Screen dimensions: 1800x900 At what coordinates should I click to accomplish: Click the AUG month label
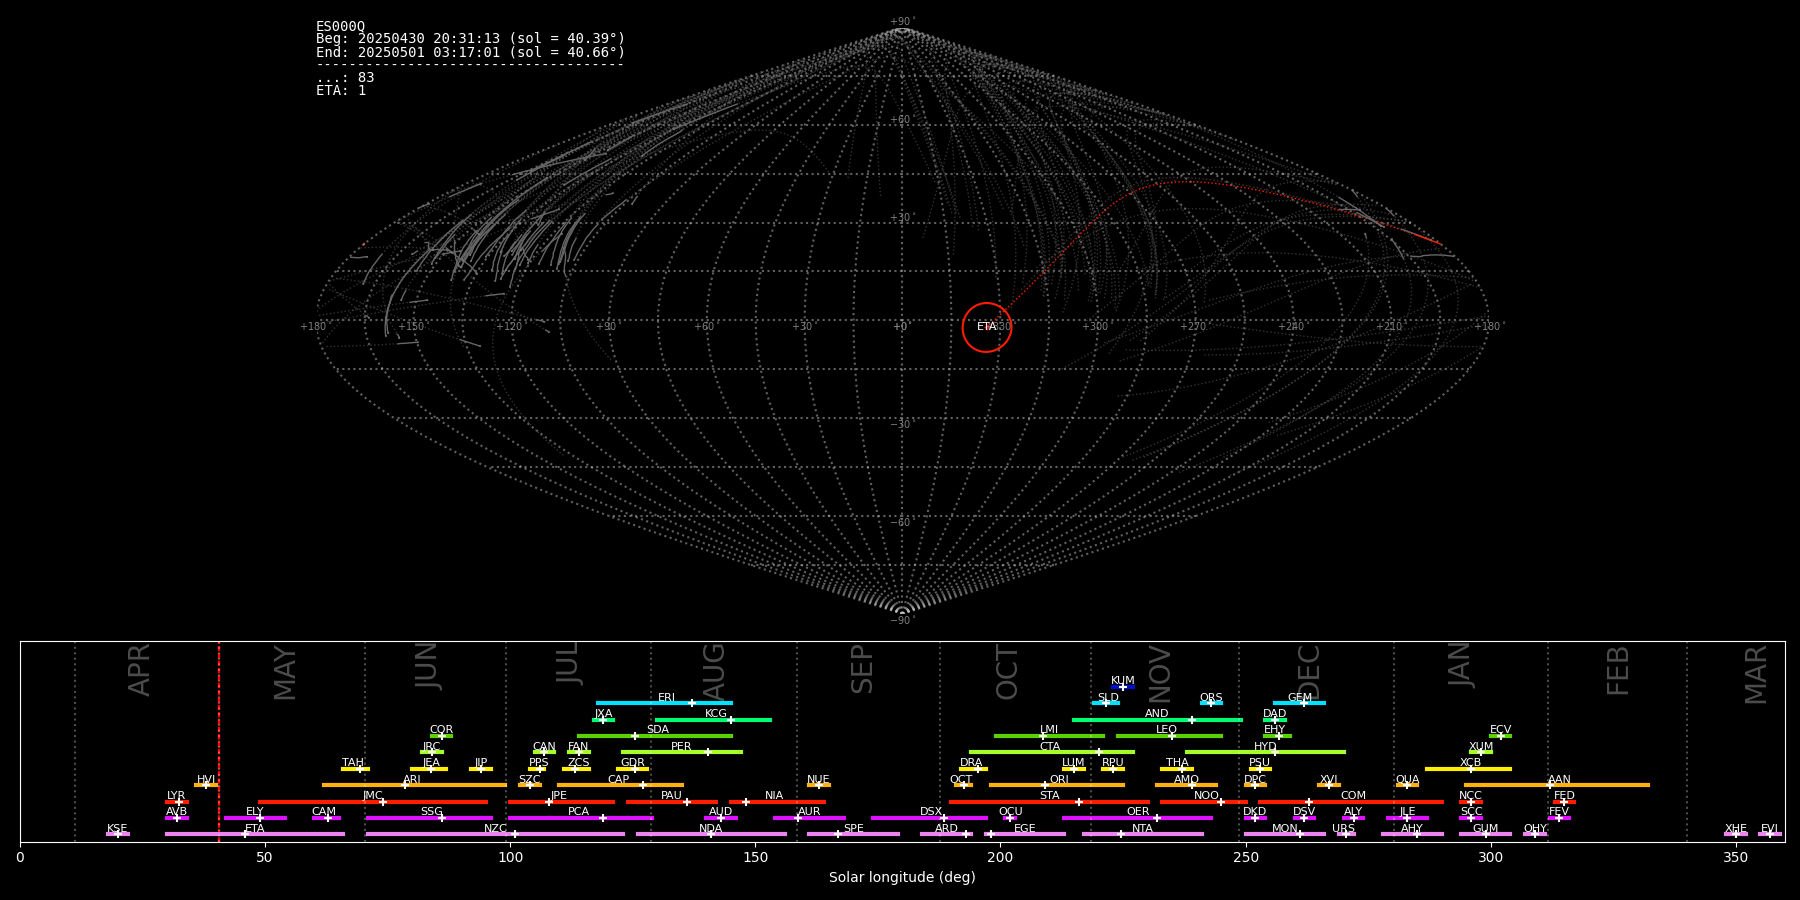(x=714, y=672)
